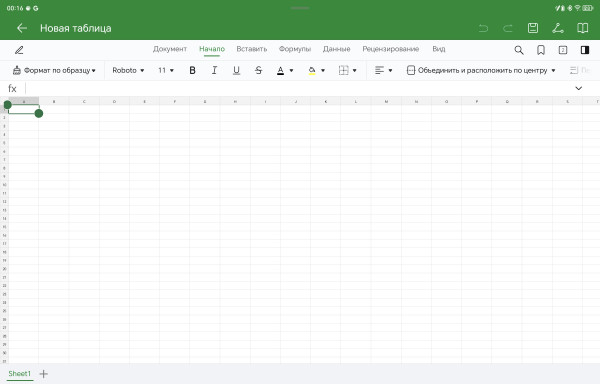
Task: Click the fx function icon
Action: pos(12,89)
